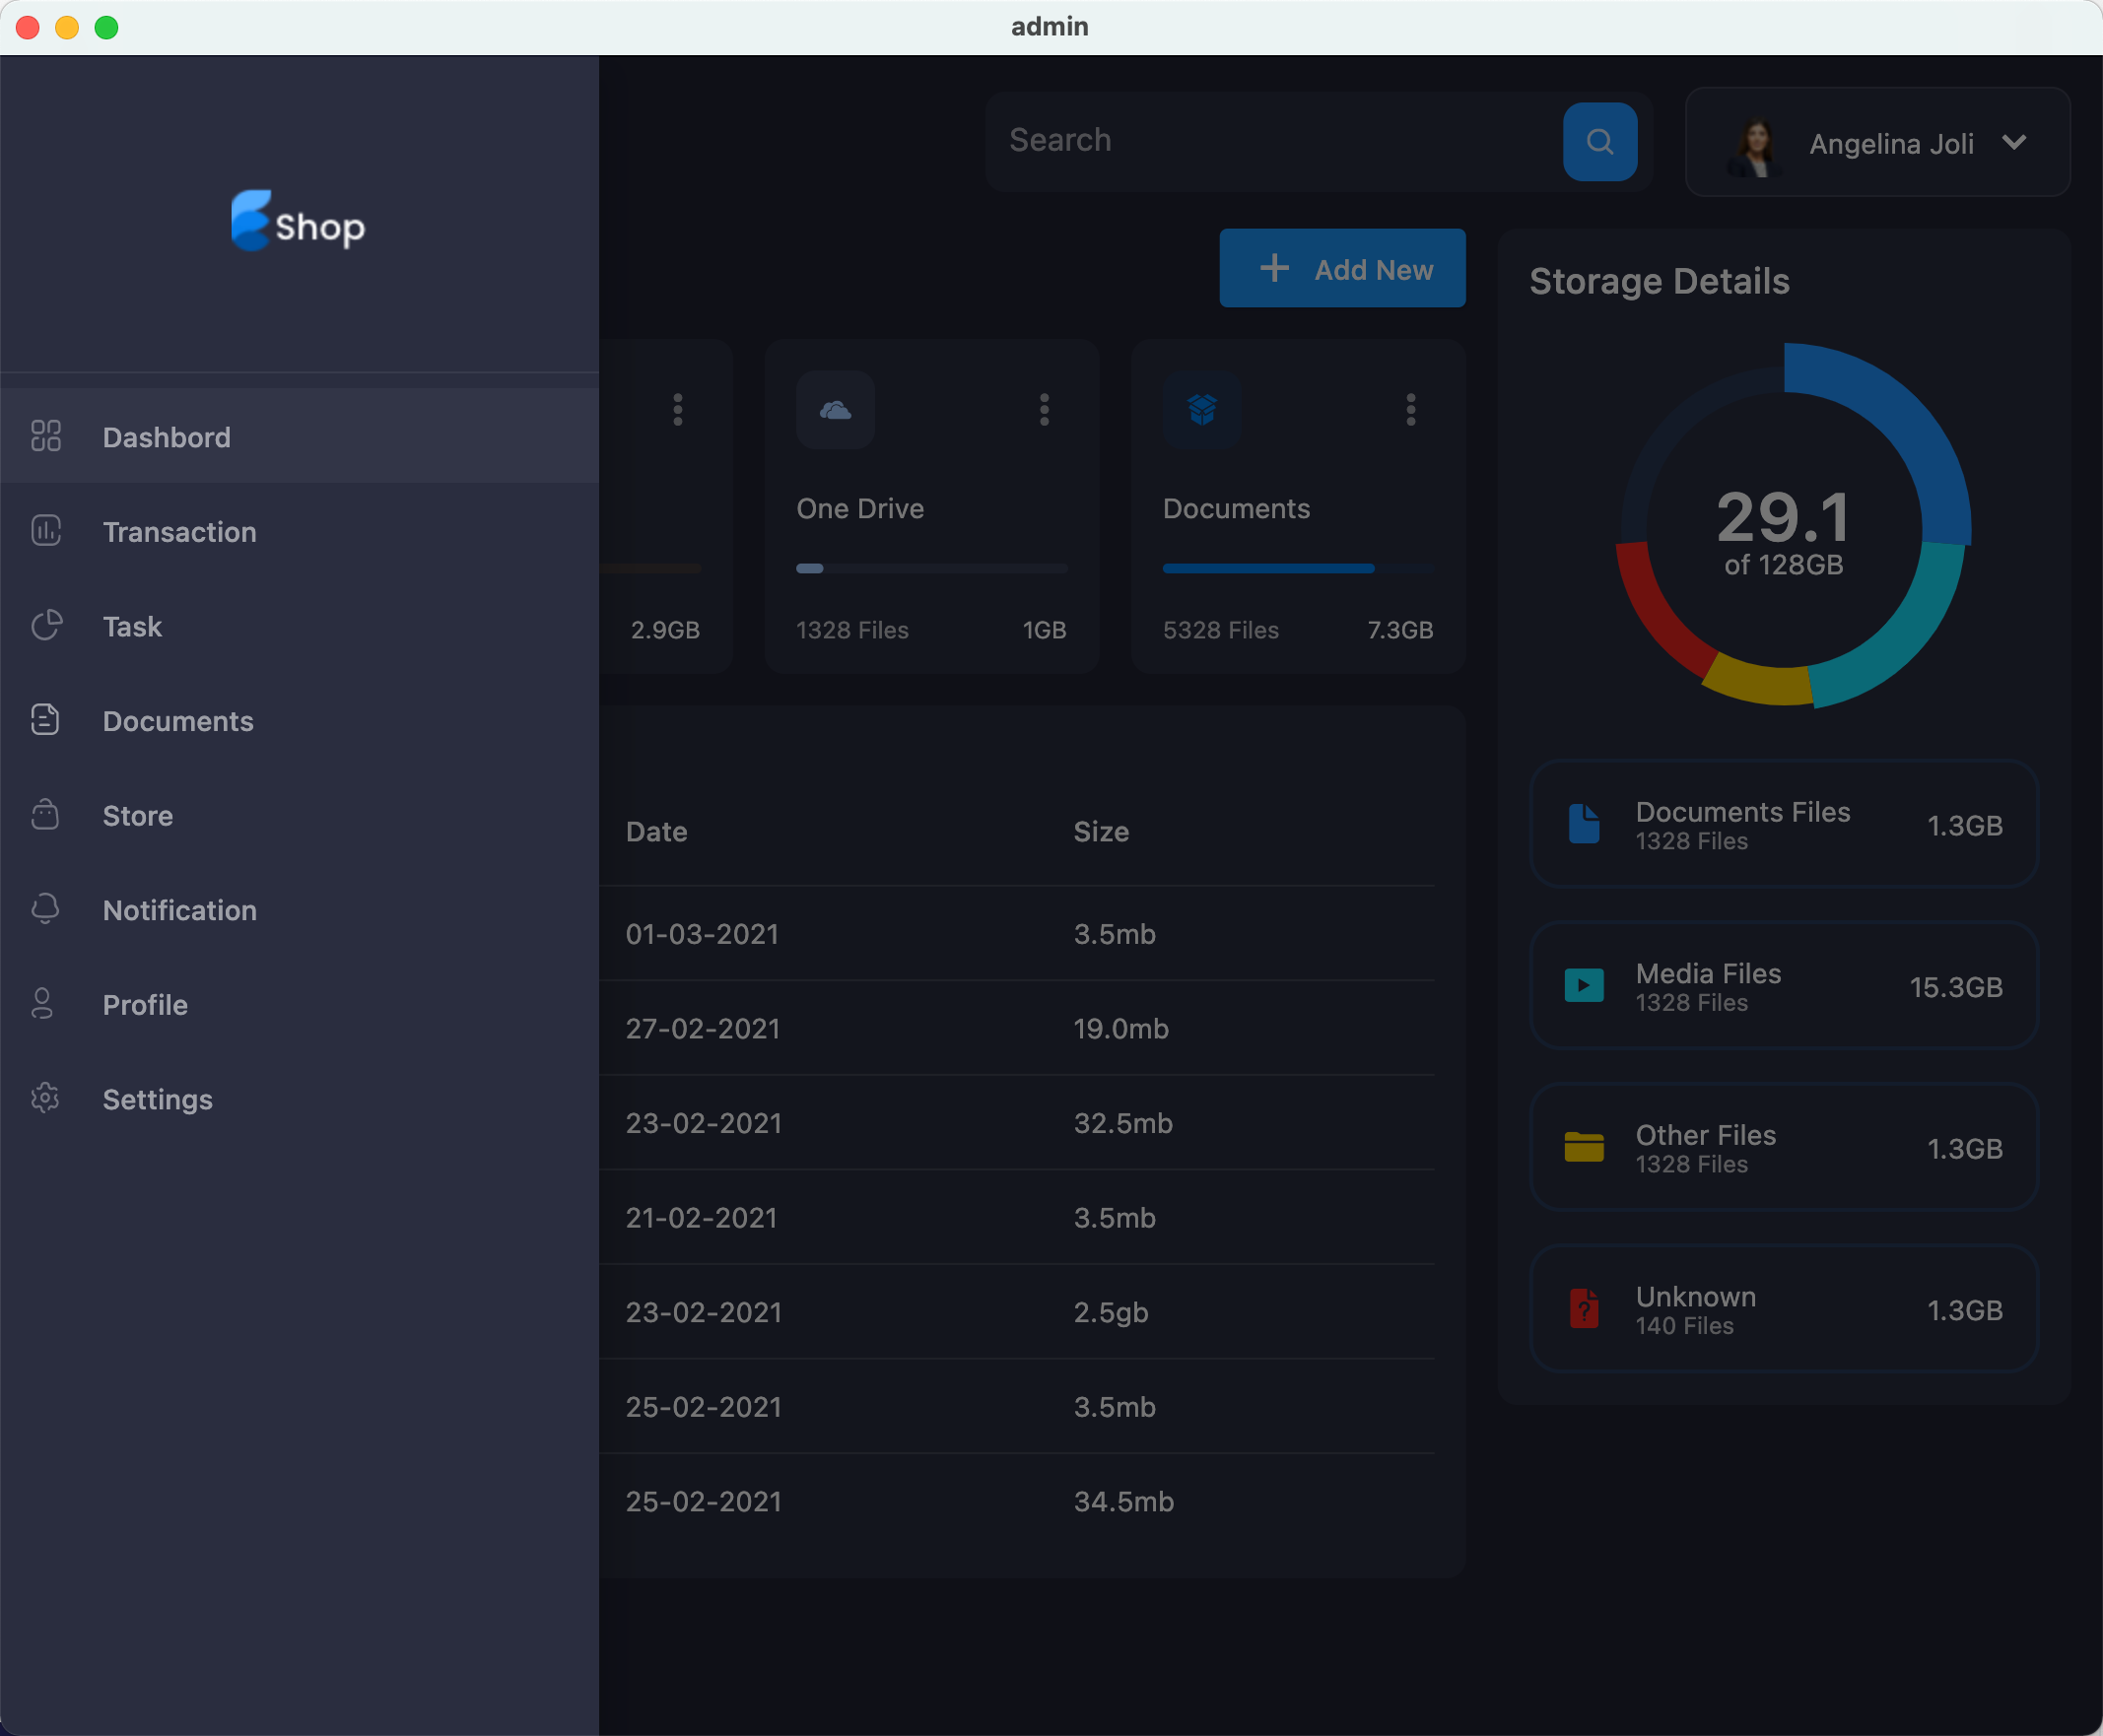Click the One Drive storage progress bar
The height and width of the screenshot is (1736, 2103).
click(x=932, y=568)
